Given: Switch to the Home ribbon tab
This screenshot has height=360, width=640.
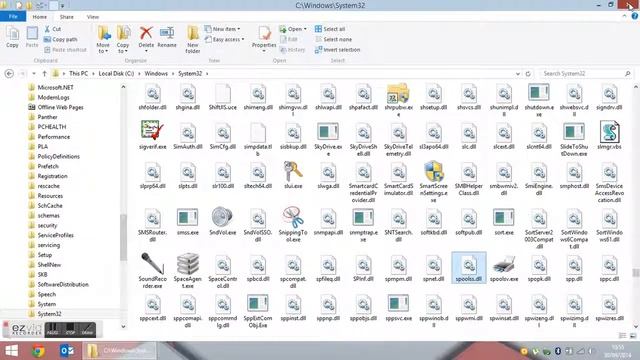Looking at the screenshot, I should tap(40, 17).
